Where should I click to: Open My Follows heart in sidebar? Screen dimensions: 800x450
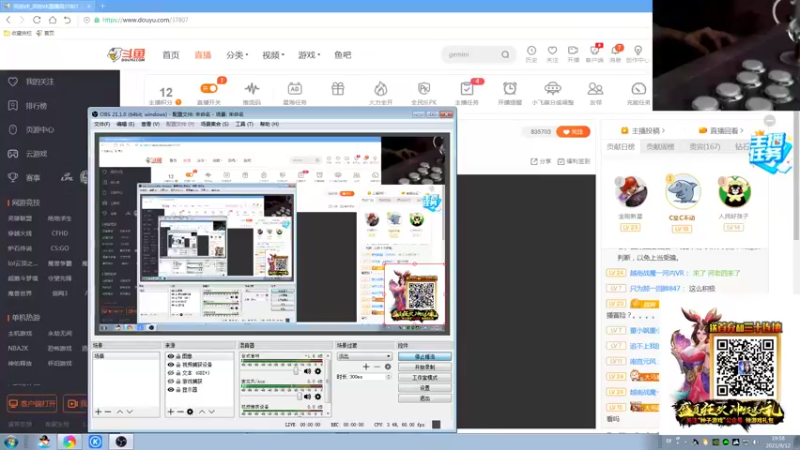click(13, 82)
